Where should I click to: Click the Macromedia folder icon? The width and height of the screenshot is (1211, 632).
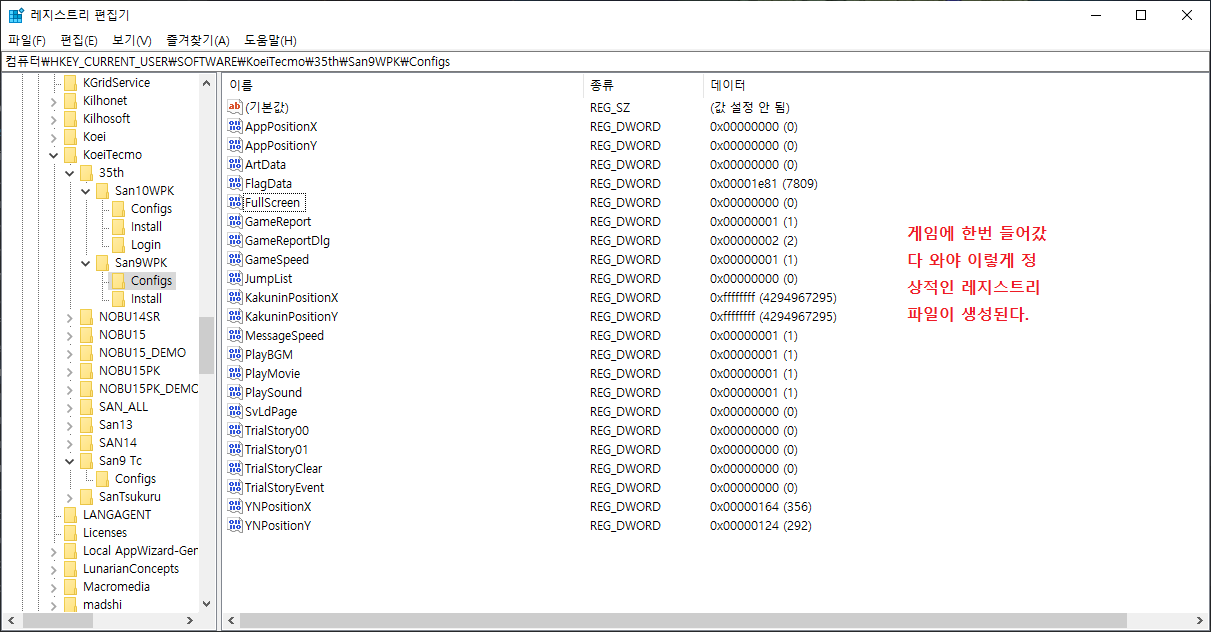click(70, 587)
